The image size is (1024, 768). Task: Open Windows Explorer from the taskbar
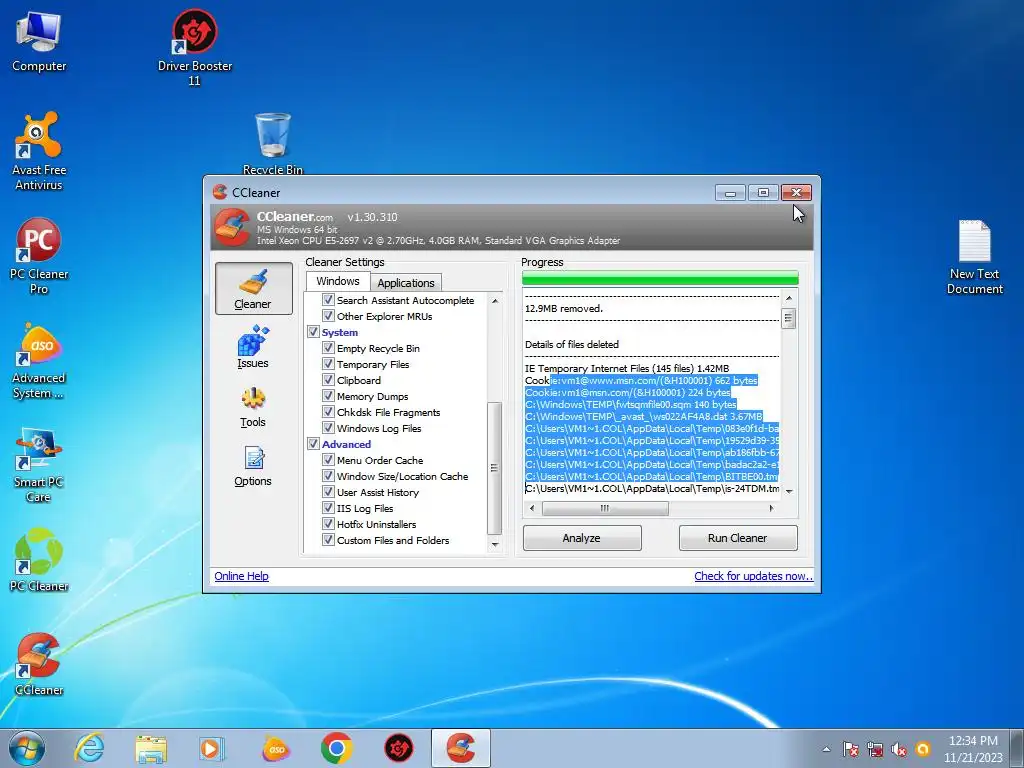[151, 748]
